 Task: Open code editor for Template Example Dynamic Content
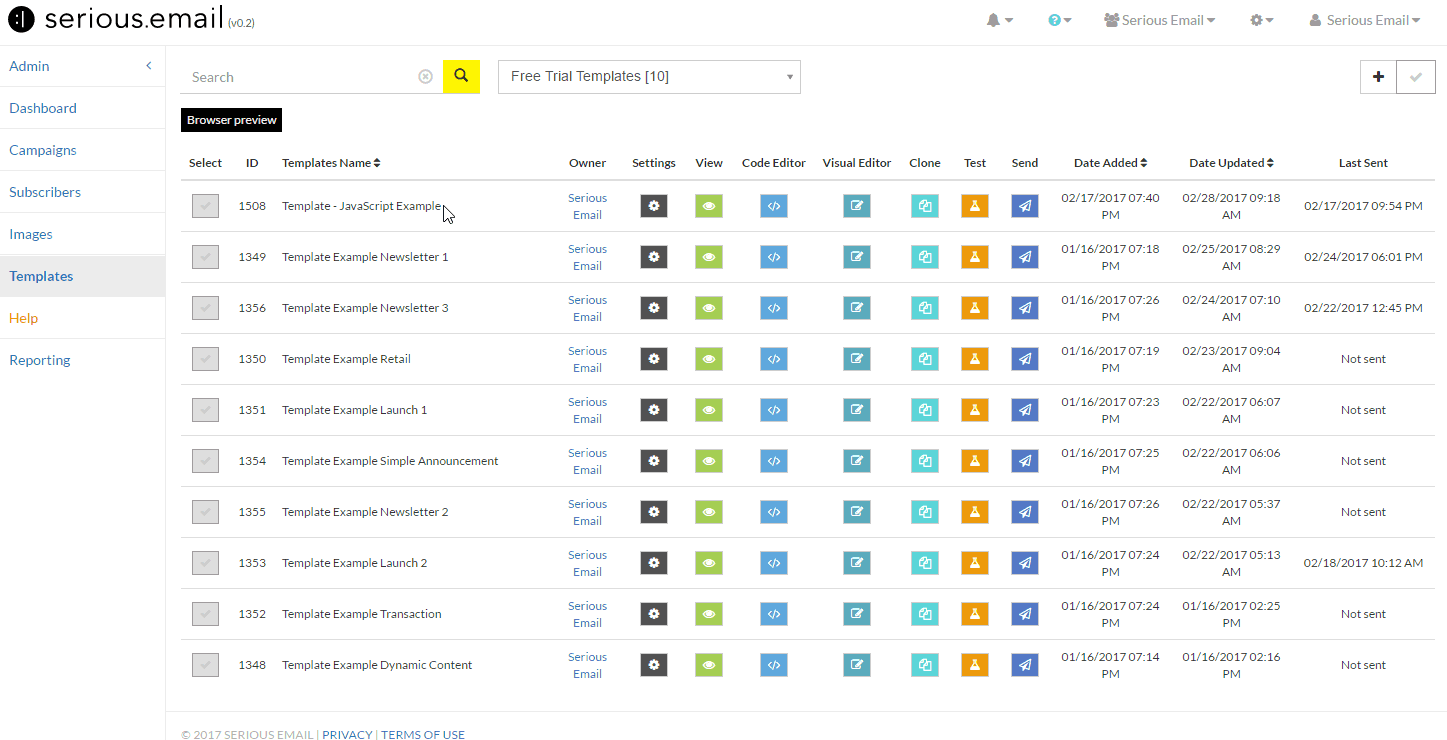pyautogui.click(x=774, y=665)
